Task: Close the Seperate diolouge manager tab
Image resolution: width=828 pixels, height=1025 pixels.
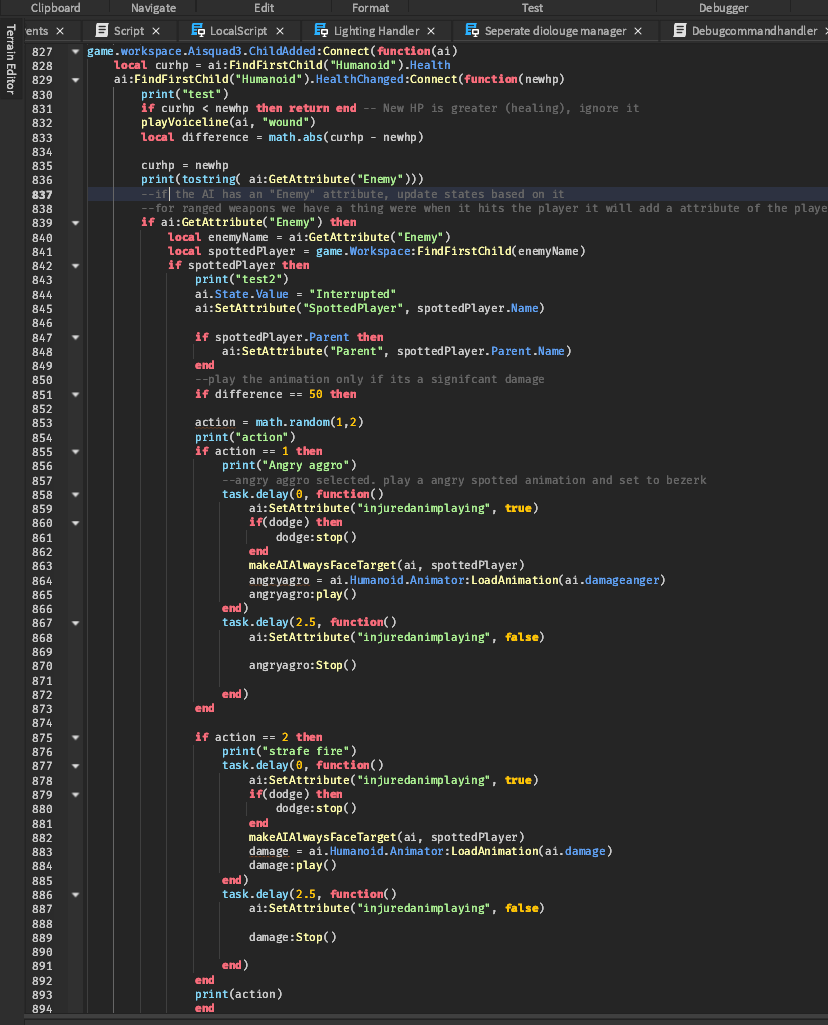Action: tap(638, 31)
